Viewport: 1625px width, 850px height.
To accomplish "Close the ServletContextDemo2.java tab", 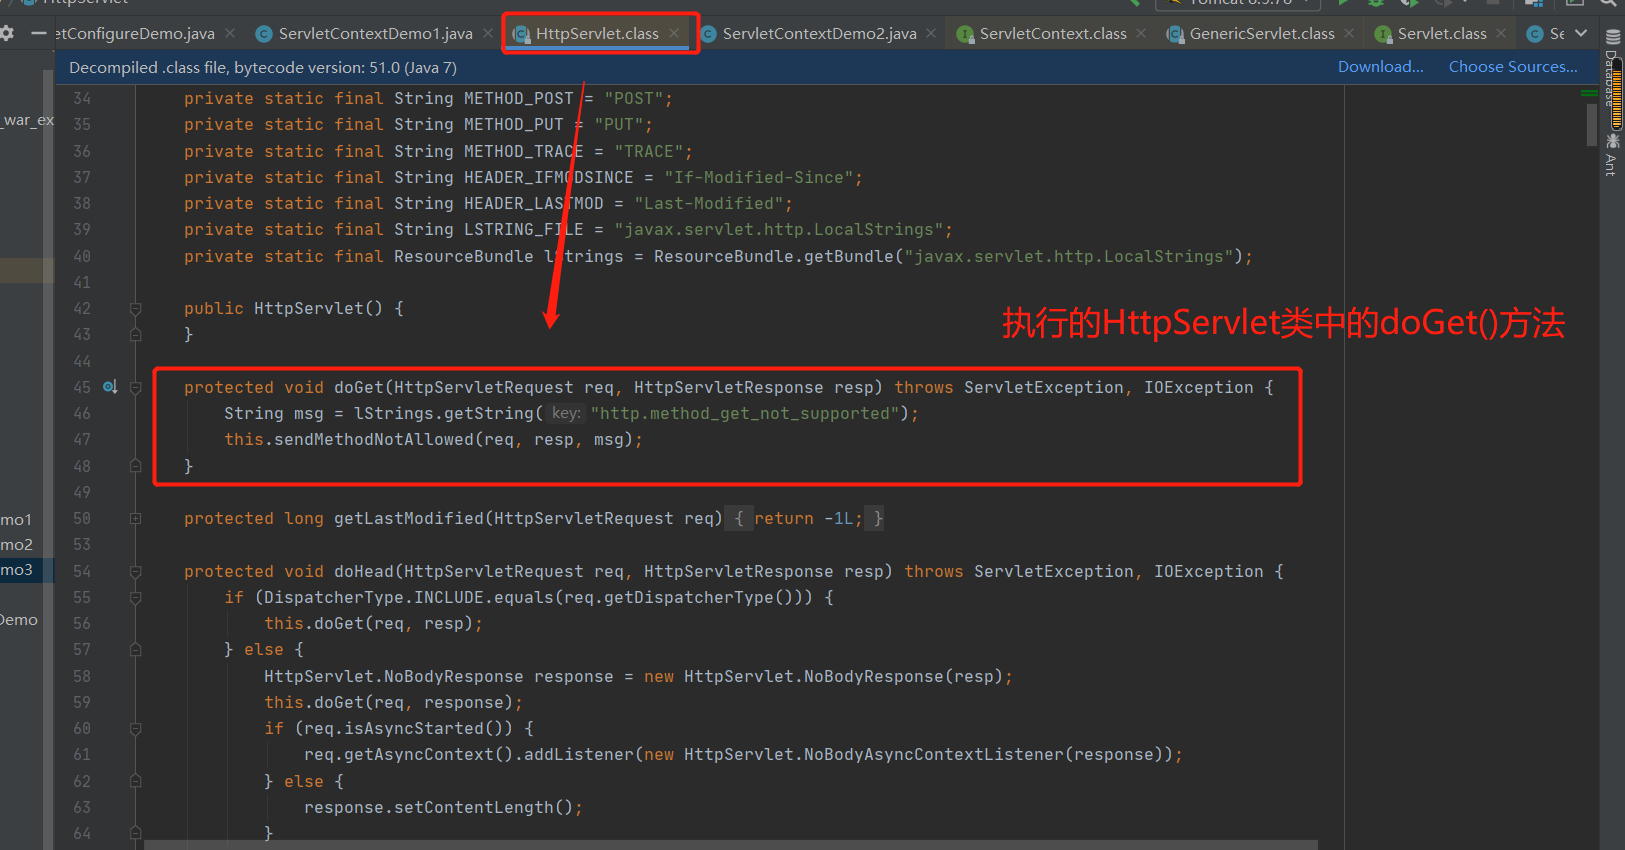I will (931, 34).
